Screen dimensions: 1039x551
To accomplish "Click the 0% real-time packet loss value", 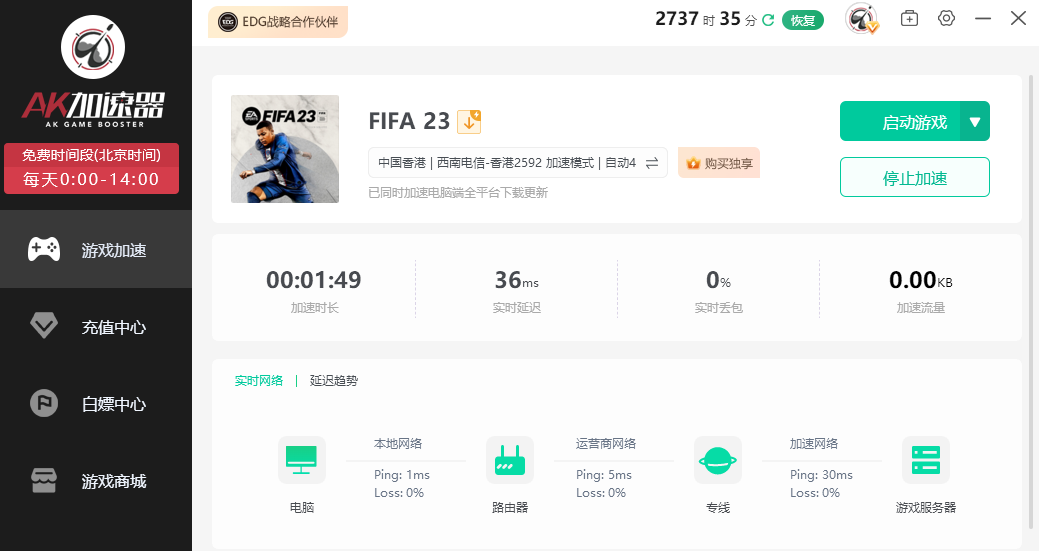I will point(718,280).
